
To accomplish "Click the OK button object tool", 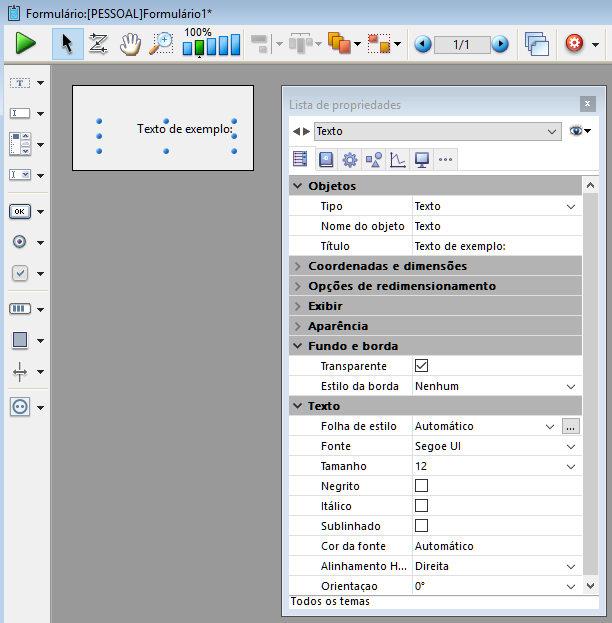I will coord(20,211).
